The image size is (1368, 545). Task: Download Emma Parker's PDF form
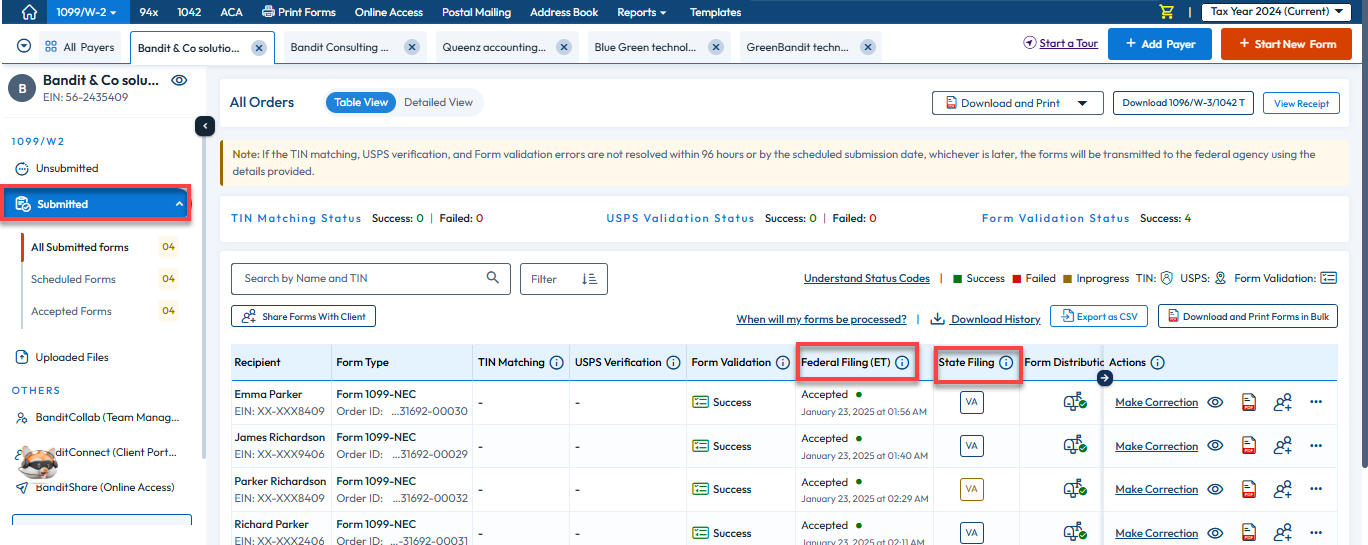pyautogui.click(x=1248, y=403)
